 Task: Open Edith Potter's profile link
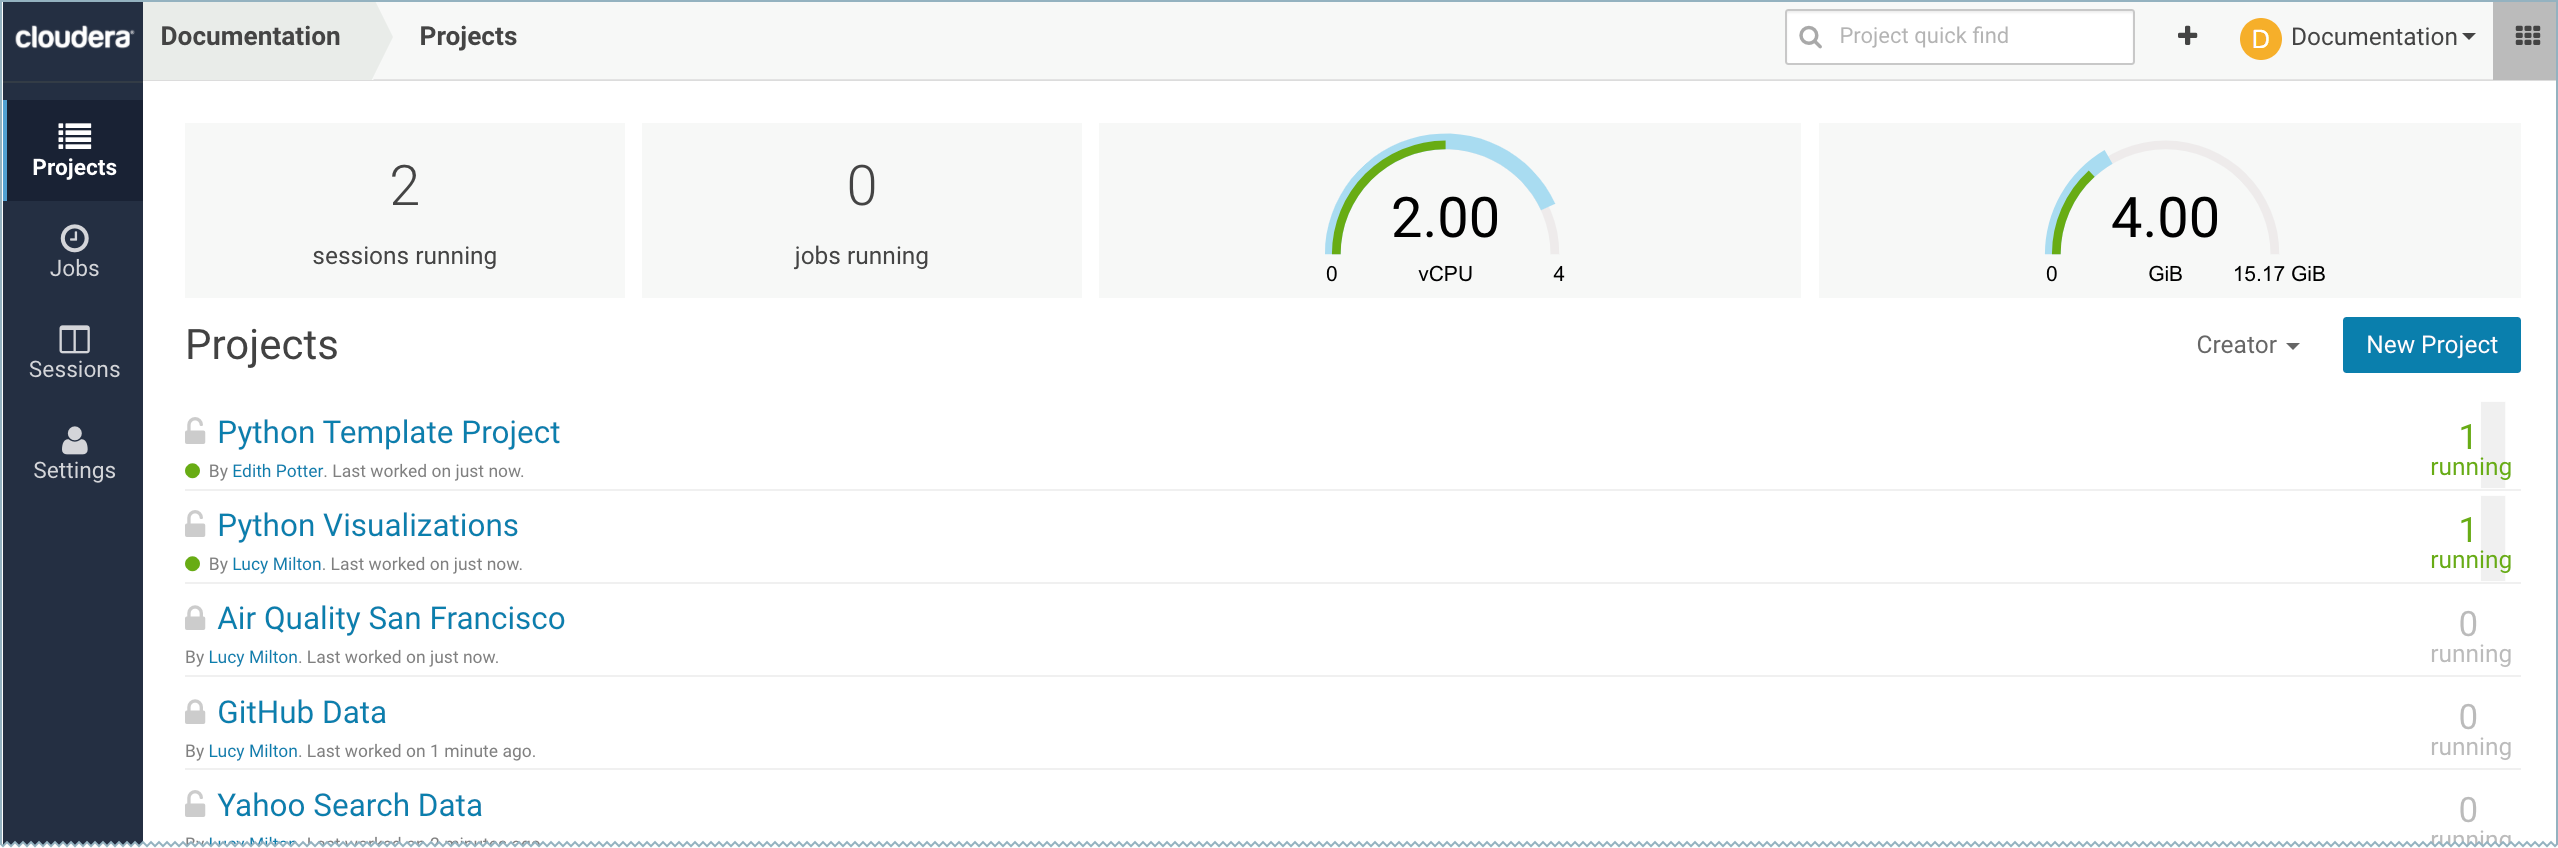click(277, 471)
